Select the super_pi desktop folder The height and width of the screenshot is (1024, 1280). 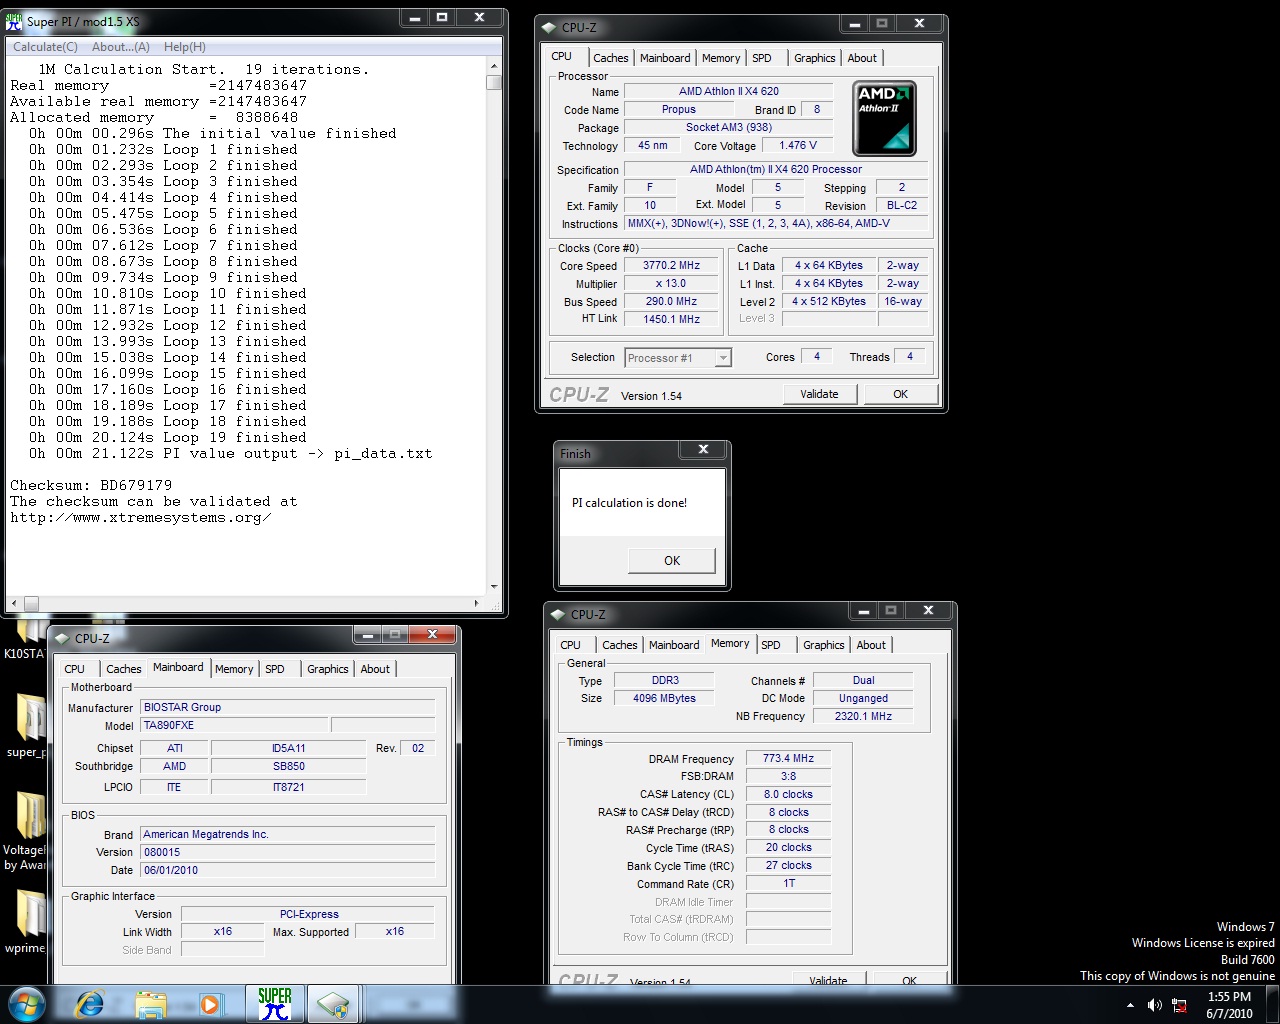click(24, 727)
